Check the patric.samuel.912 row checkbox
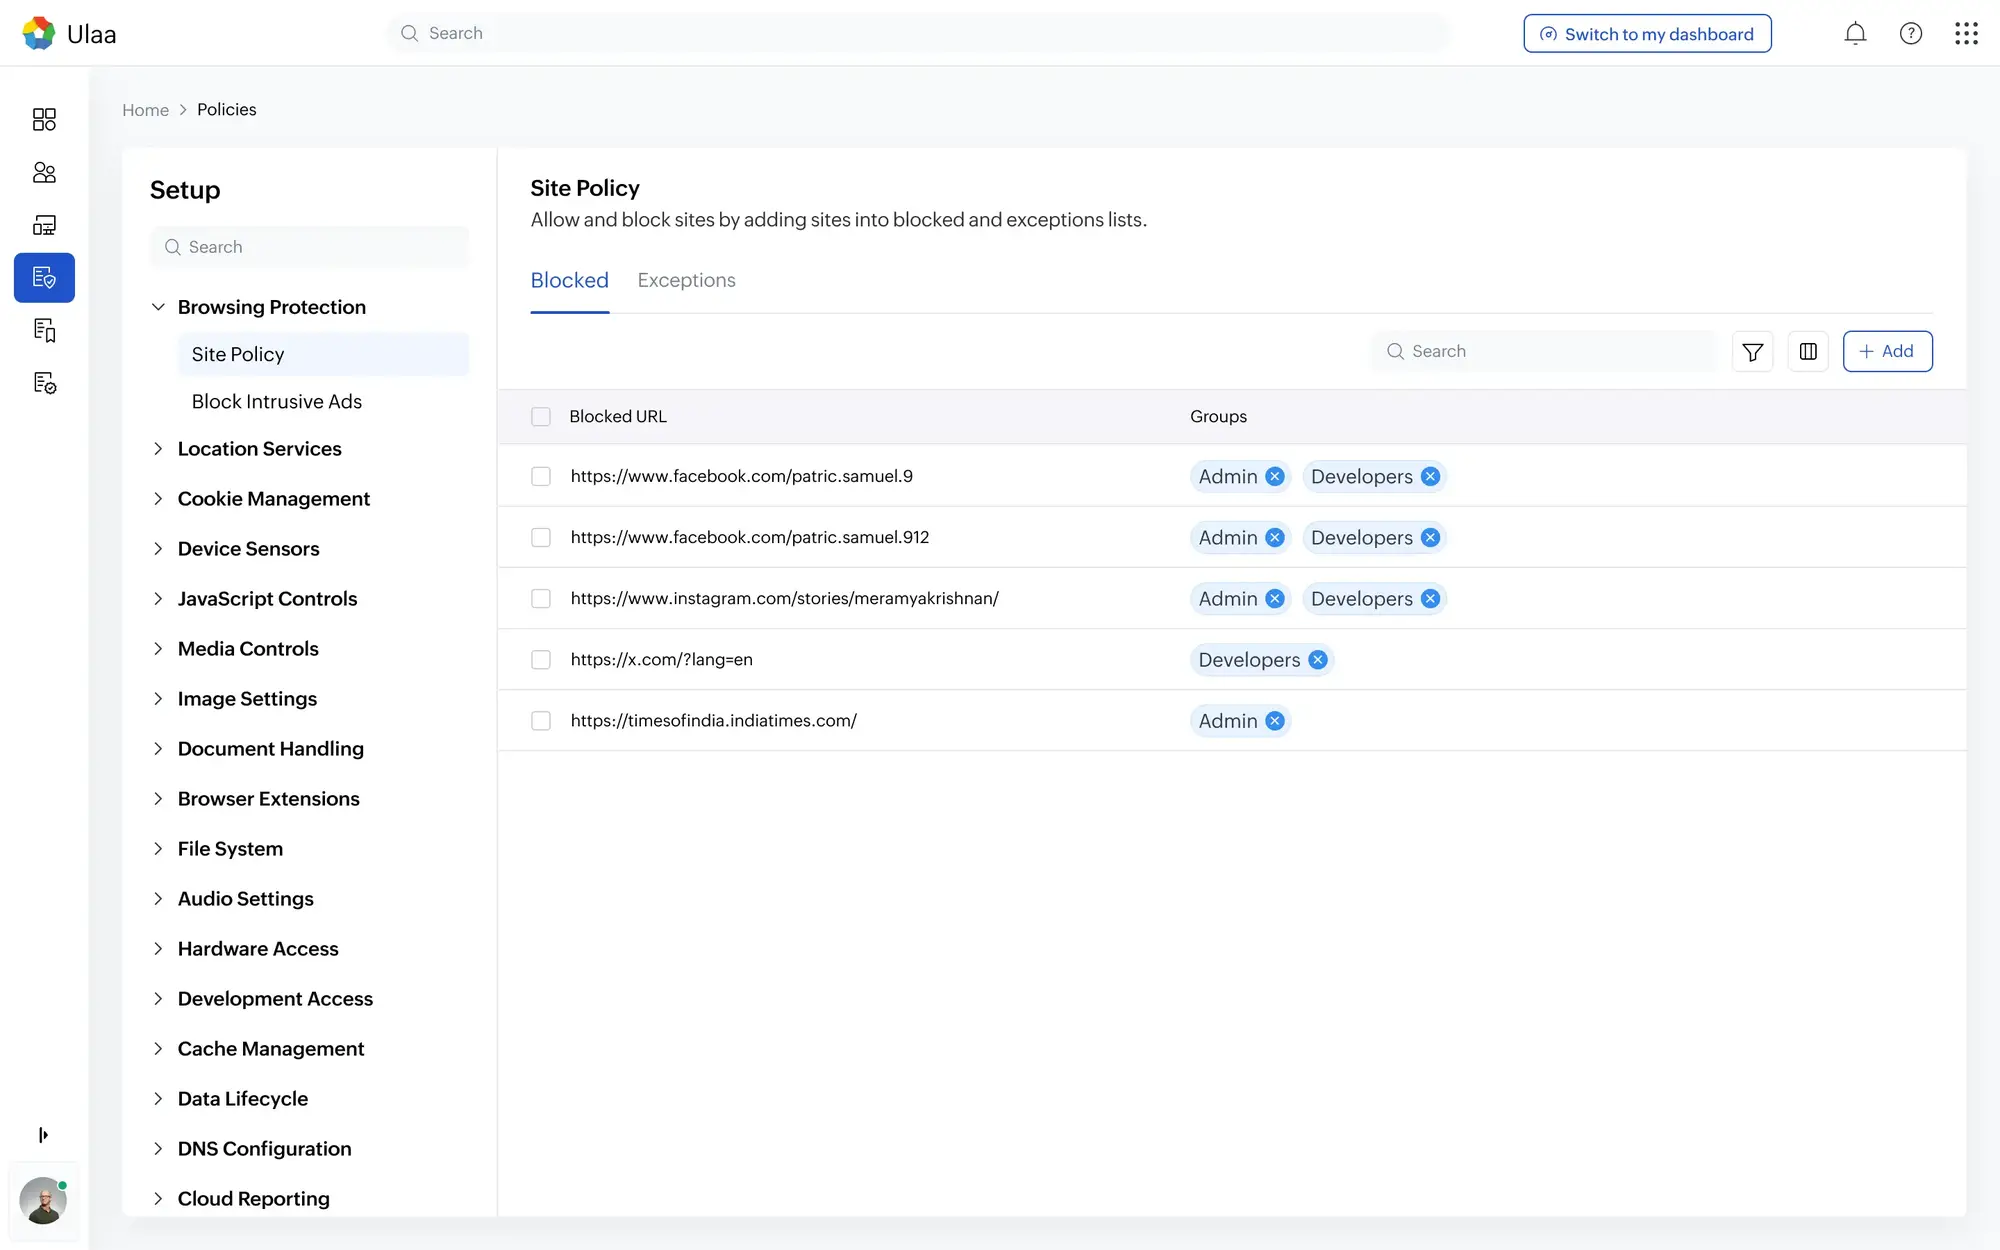2000x1250 pixels. click(541, 538)
